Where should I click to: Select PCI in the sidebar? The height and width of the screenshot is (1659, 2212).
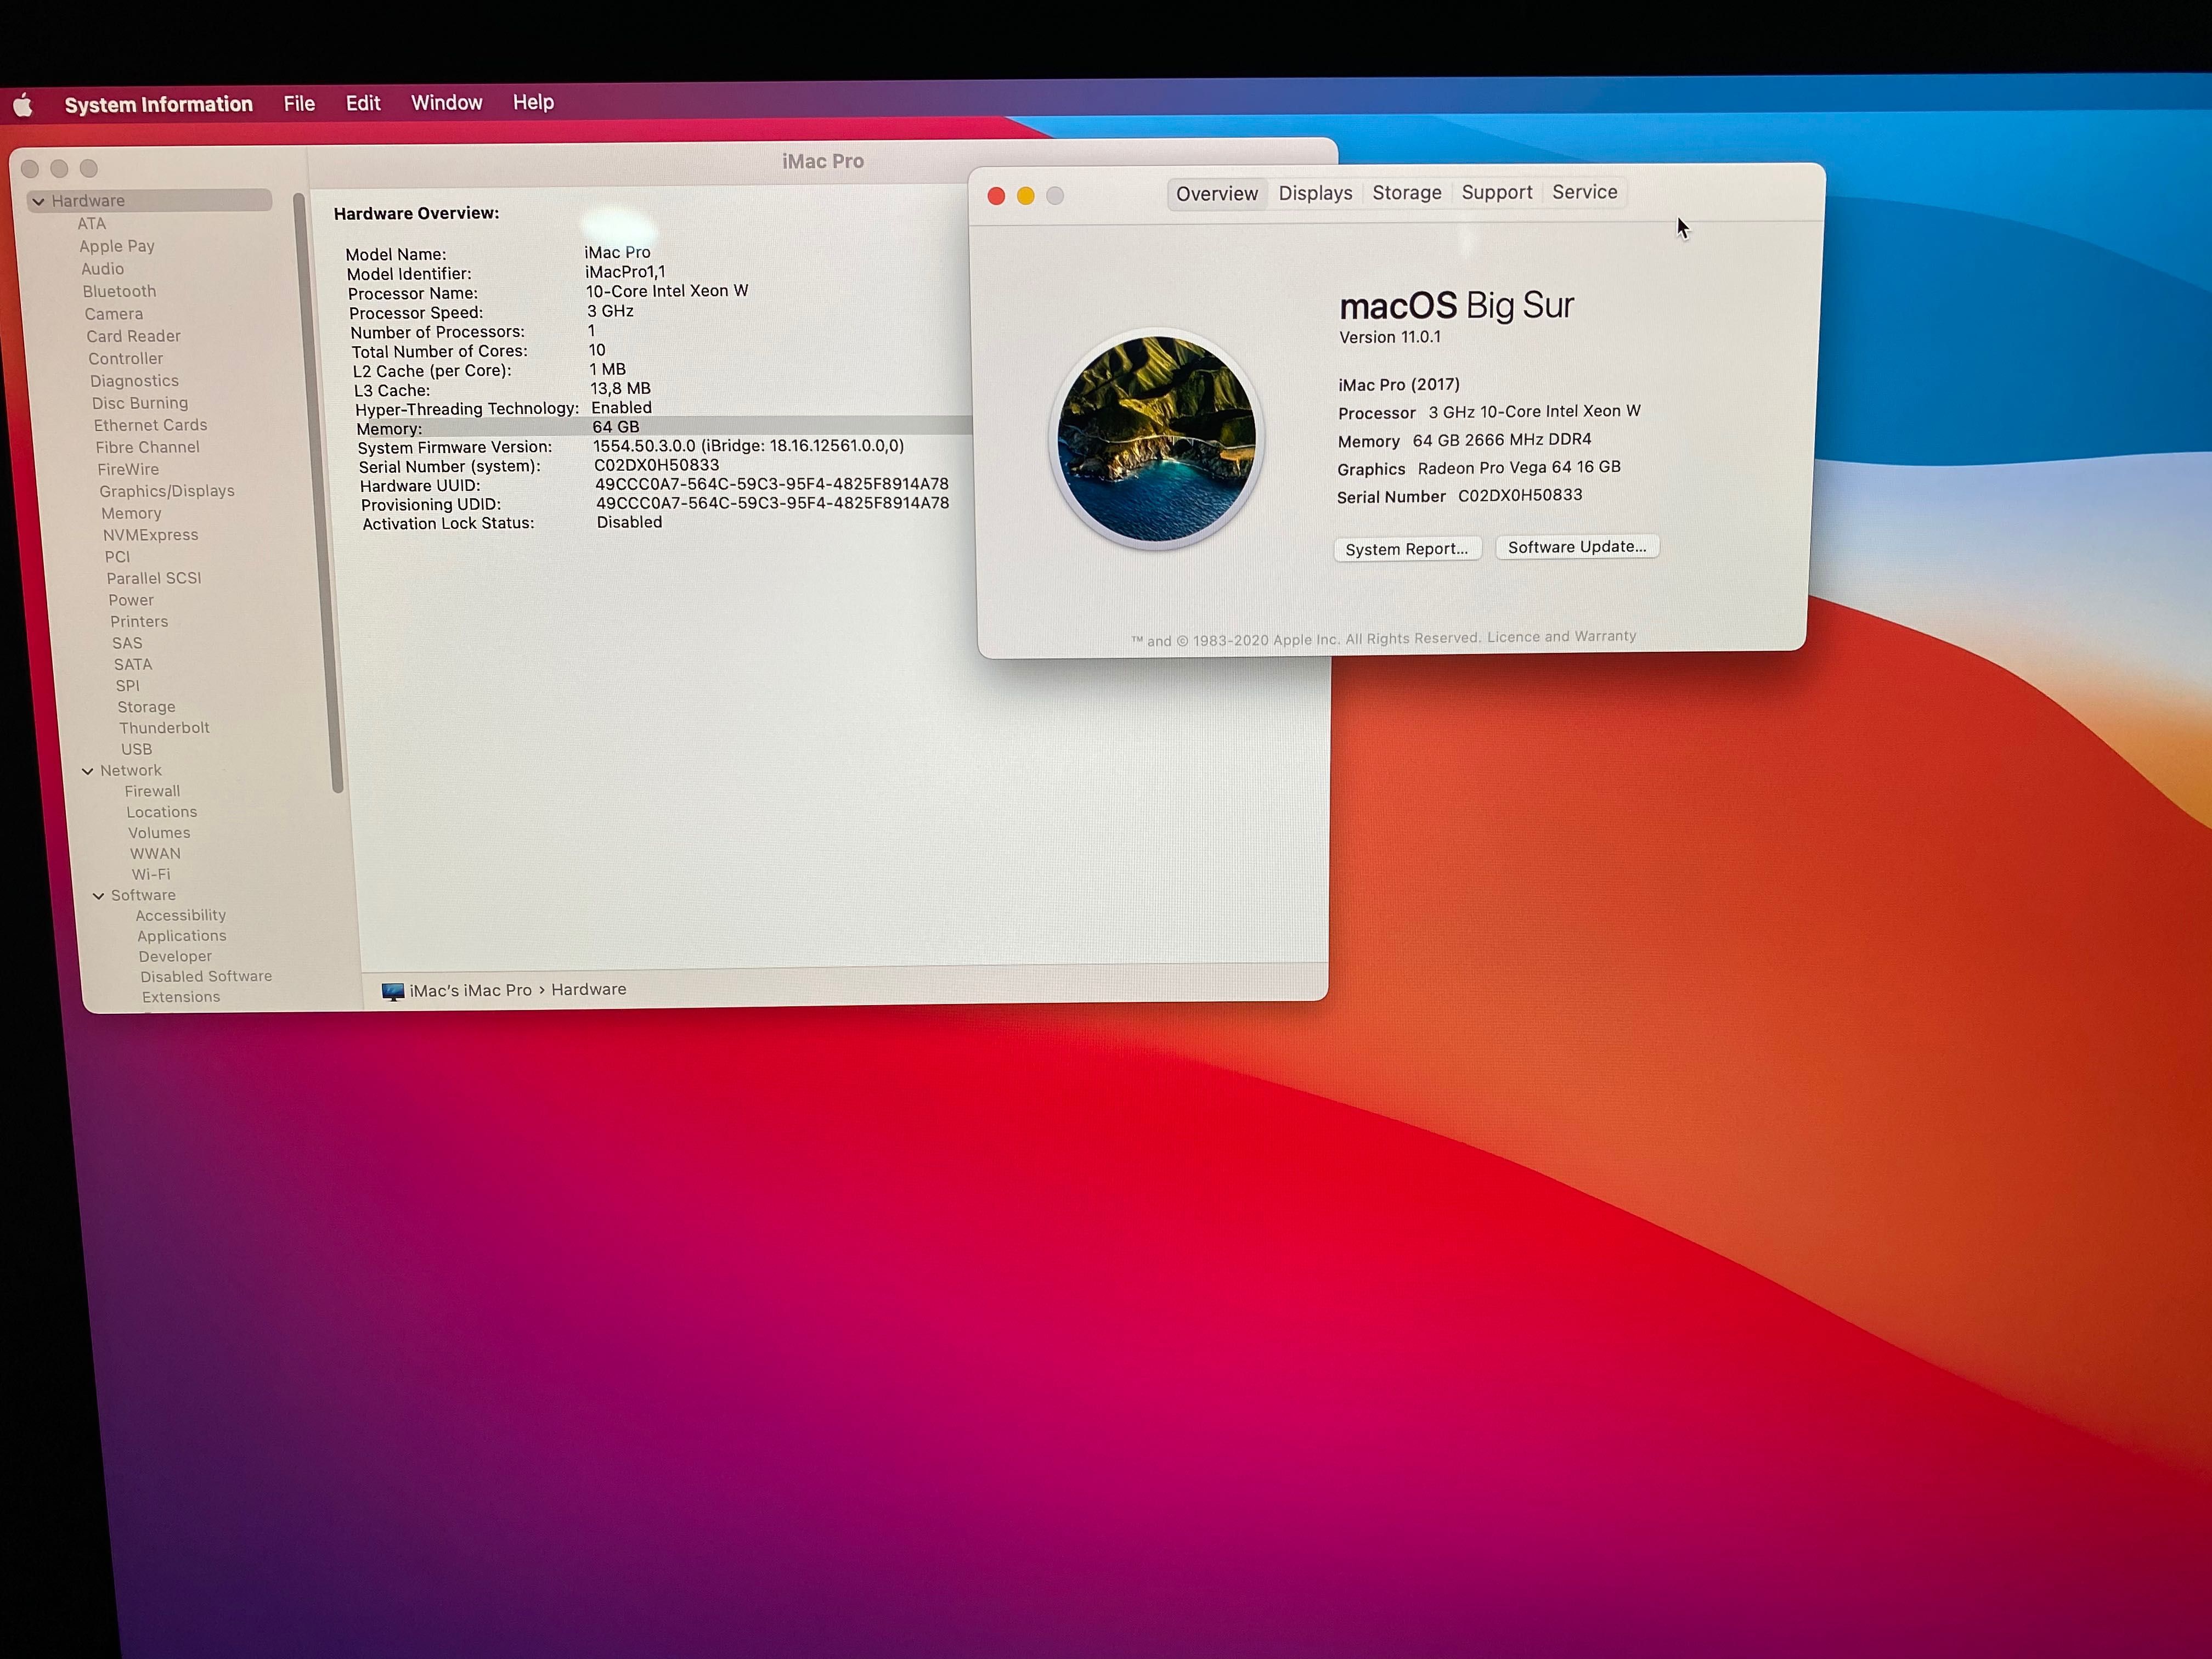tap(117, 557)
